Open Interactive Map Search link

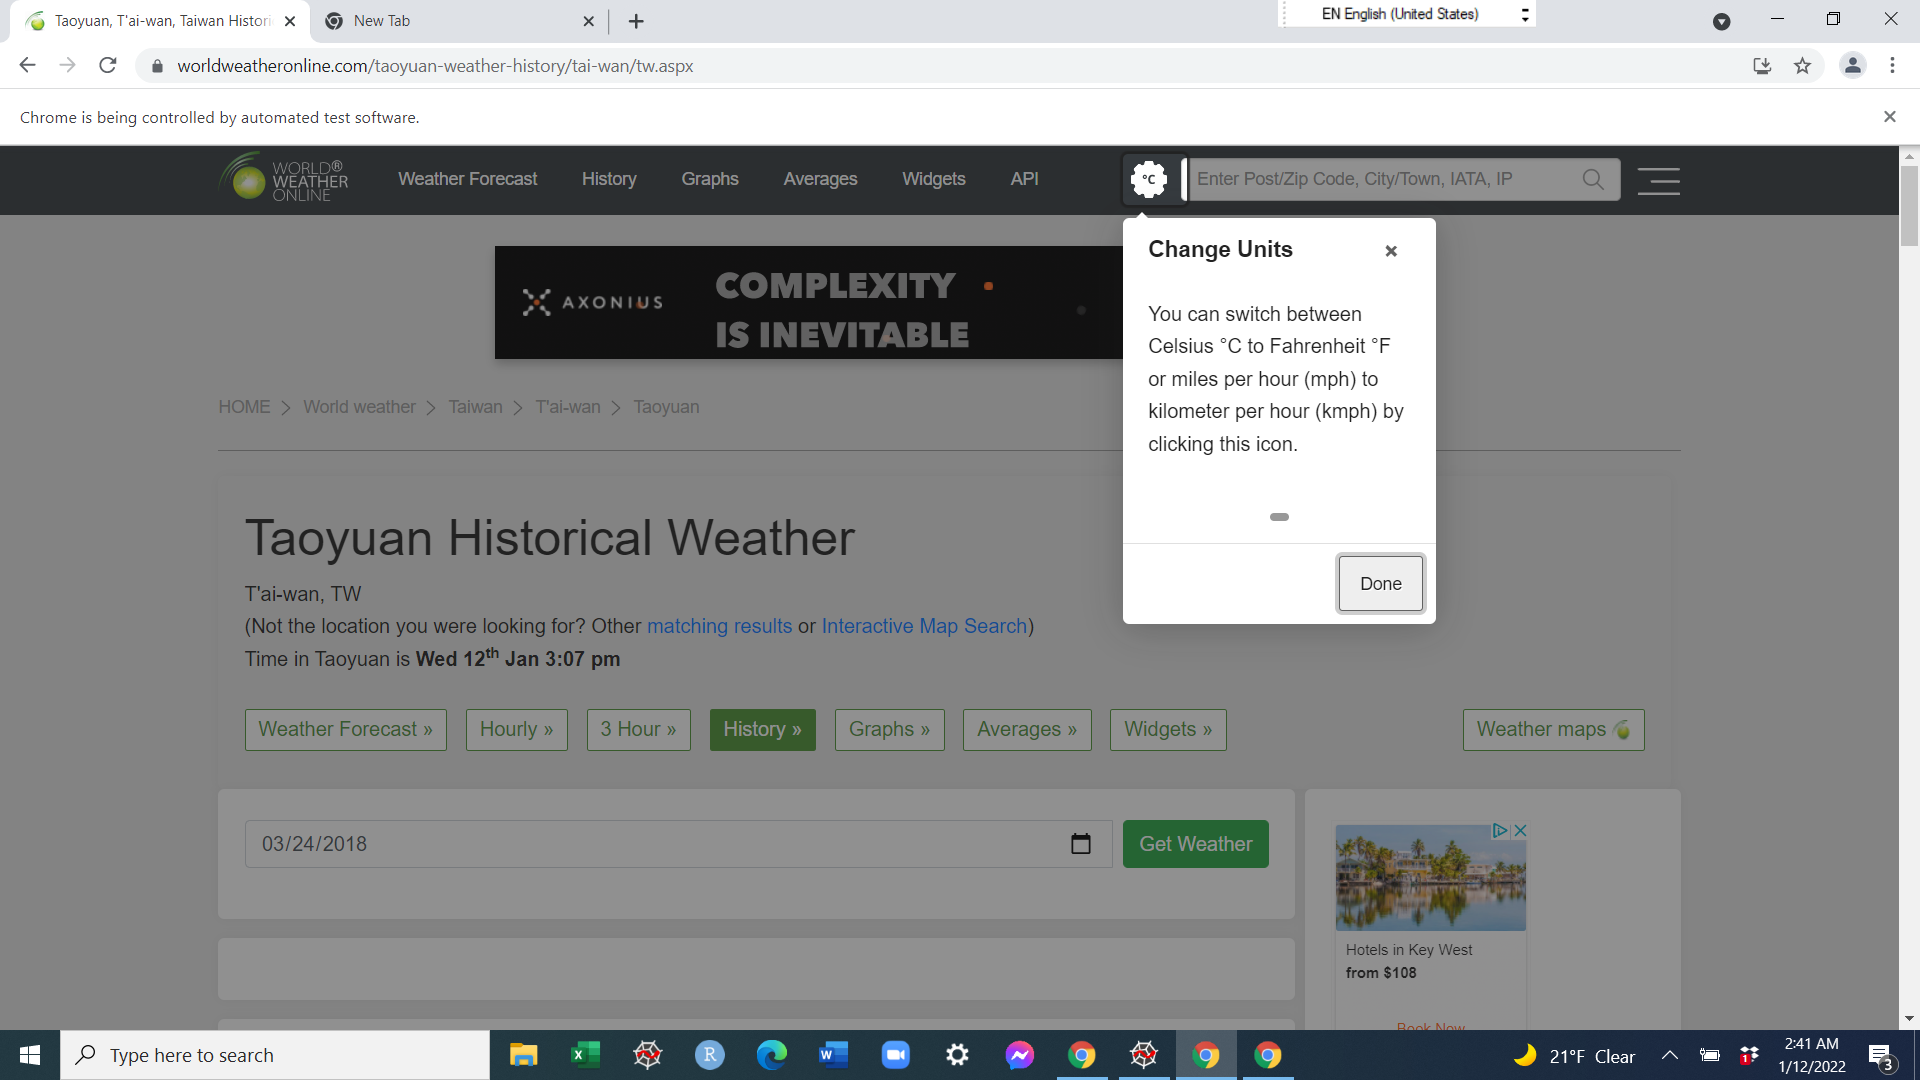coord(924,626)
